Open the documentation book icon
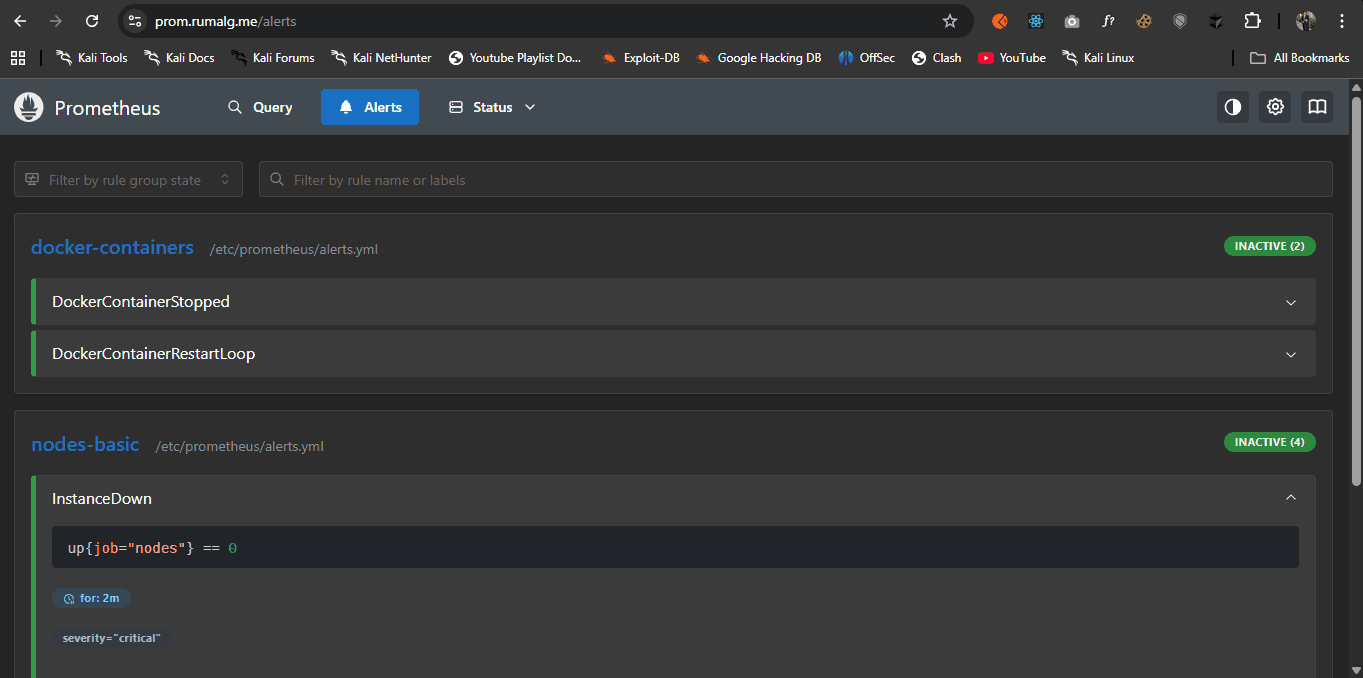The image size is (1363, 678). [x=1317, y=107]
